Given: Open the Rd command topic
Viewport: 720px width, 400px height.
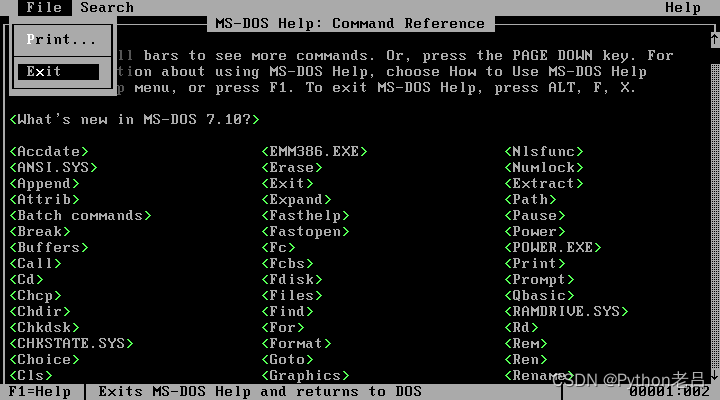Looking at the screenshot, I should coord(522,328).
